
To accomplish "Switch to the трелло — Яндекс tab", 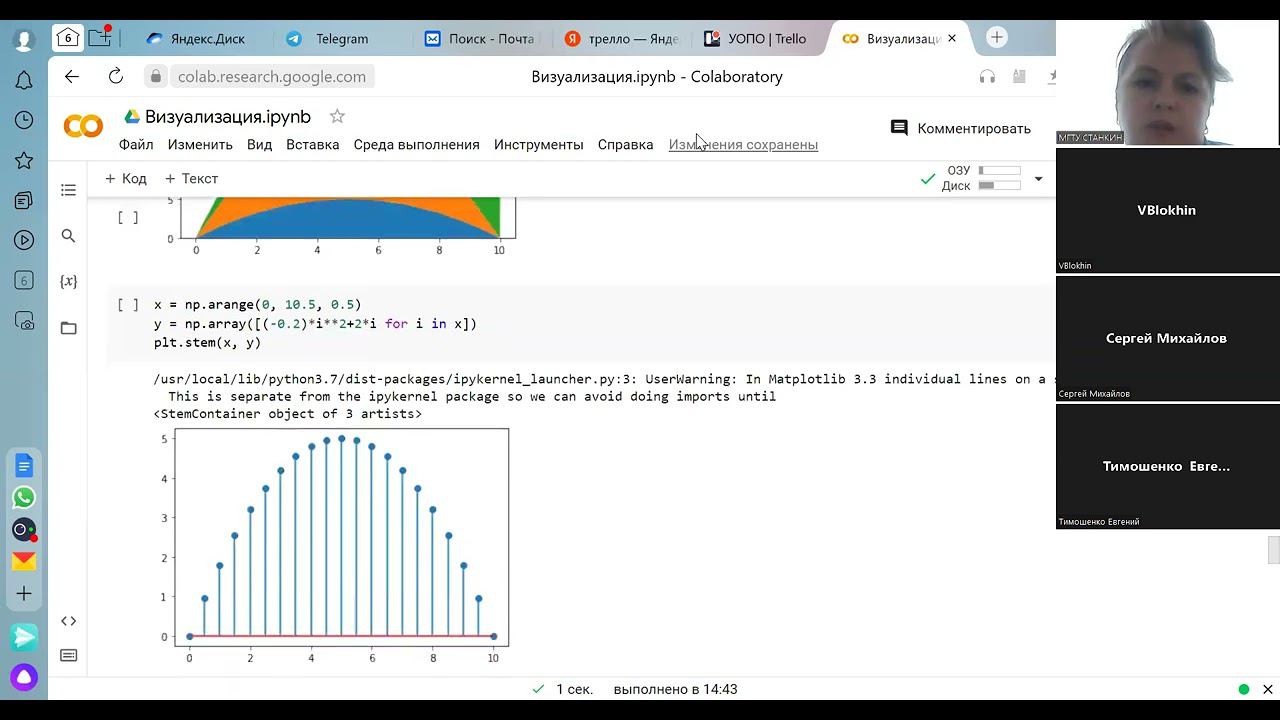I will coord(620,38).
